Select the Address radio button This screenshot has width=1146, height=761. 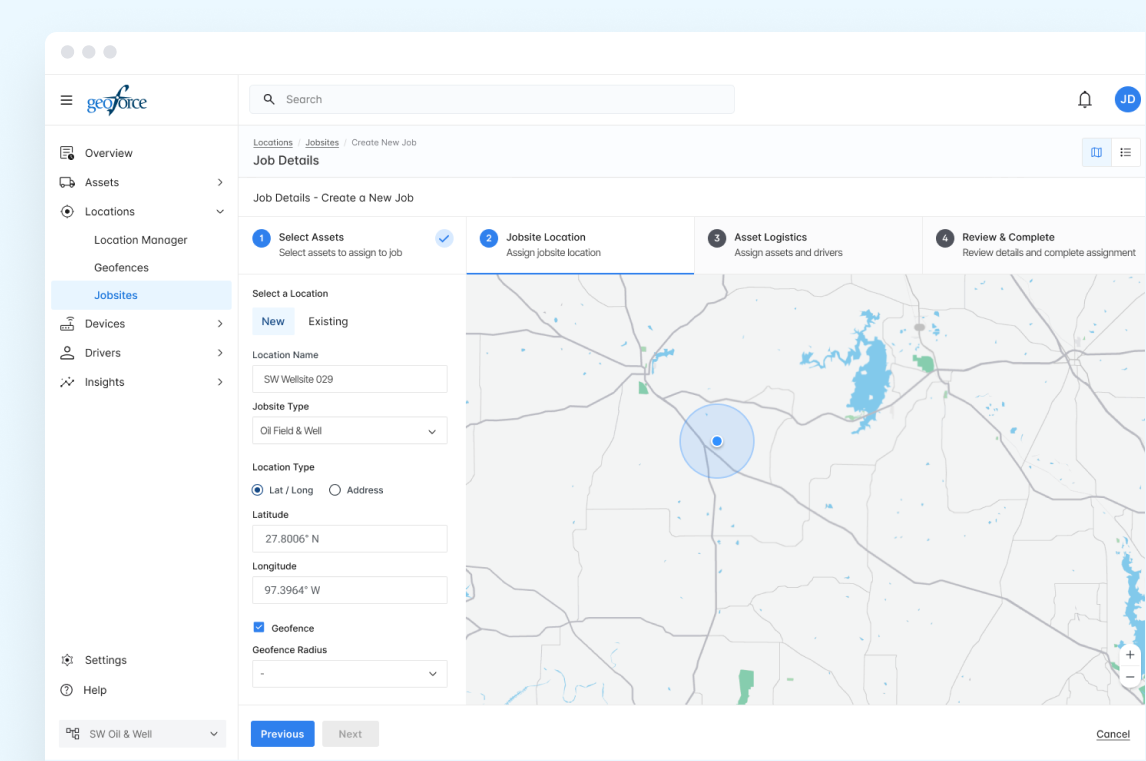(335, 490)
